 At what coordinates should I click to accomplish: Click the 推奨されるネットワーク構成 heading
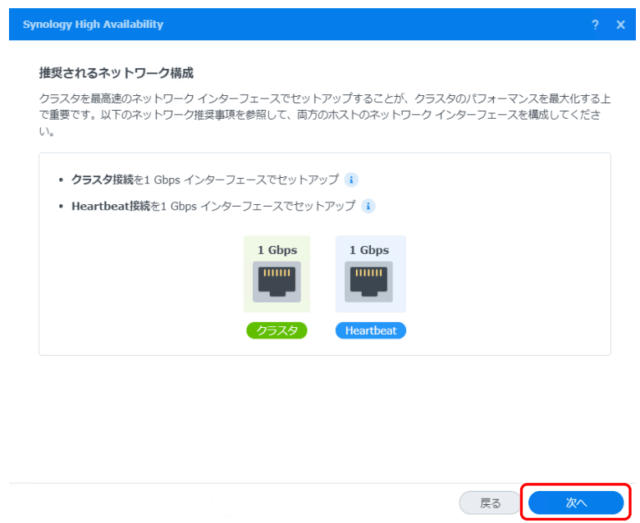115,73
